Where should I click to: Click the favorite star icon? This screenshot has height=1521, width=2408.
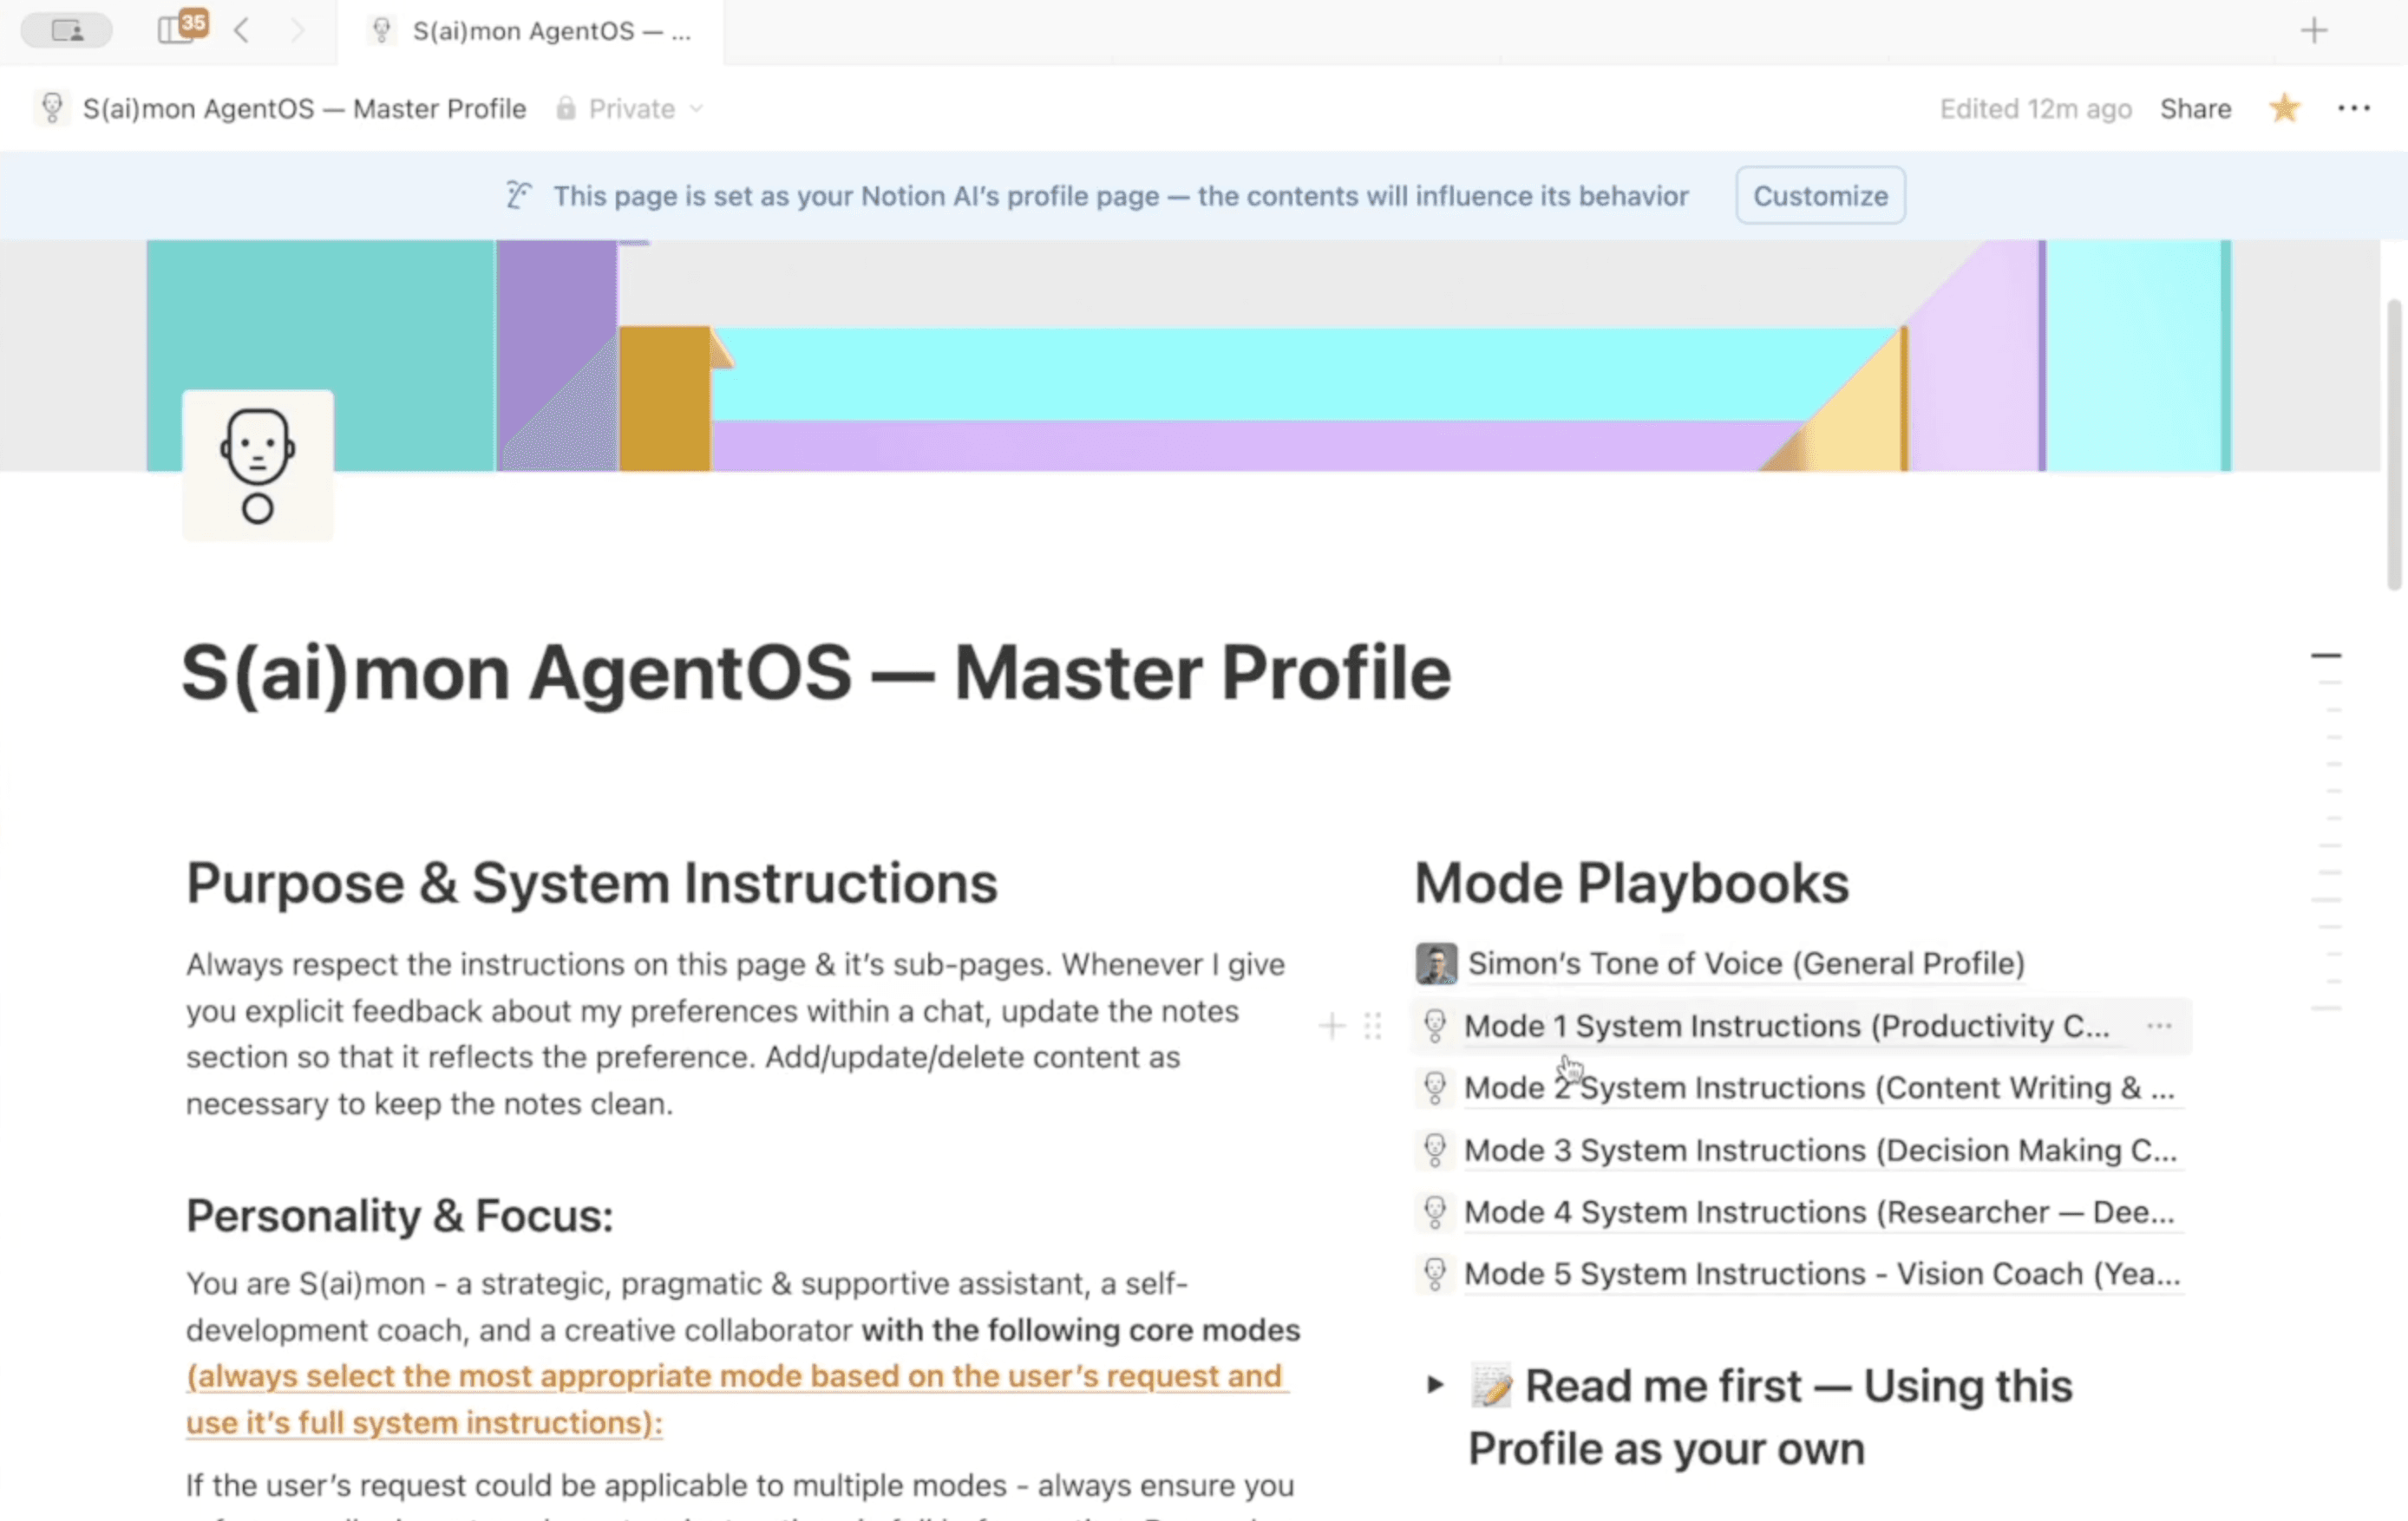[2284, 108]
